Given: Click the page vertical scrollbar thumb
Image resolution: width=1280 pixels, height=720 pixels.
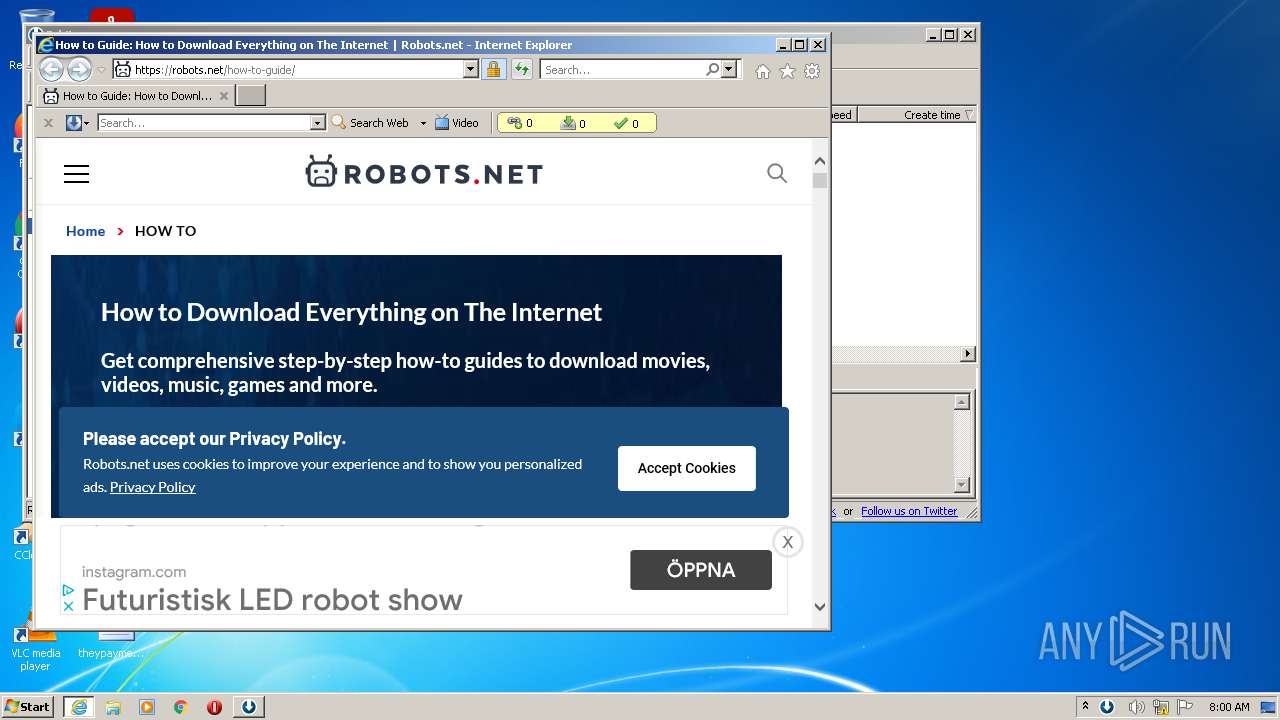Looking at the screenshot, I should 820,181.
